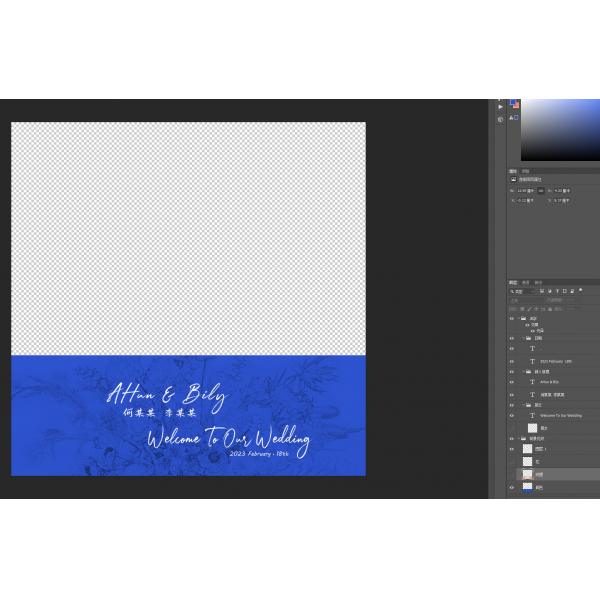Click the width value field in Properties
This screenshot has height=600, width=600.
pos(525,190)
